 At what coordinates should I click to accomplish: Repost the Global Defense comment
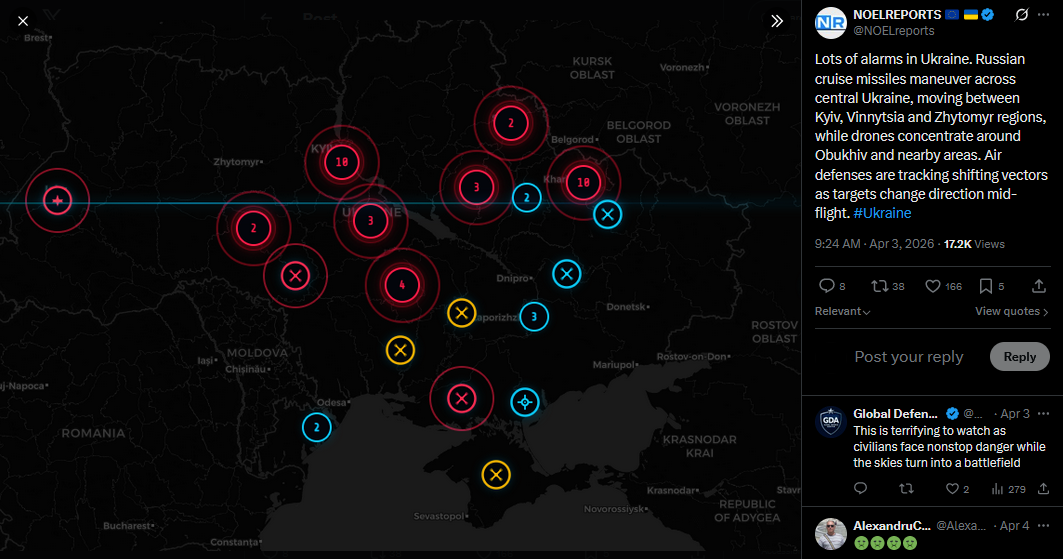click(x=906, y=489)
